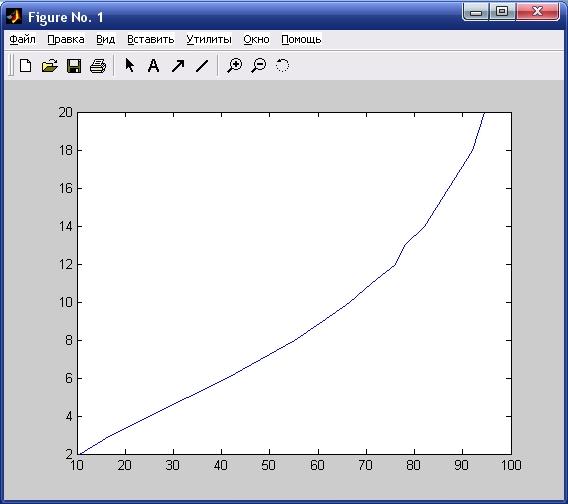Click the y-axis label 18
Image resolution: width=568 pixels, height=504 pixels.
[x=66, y=150]
